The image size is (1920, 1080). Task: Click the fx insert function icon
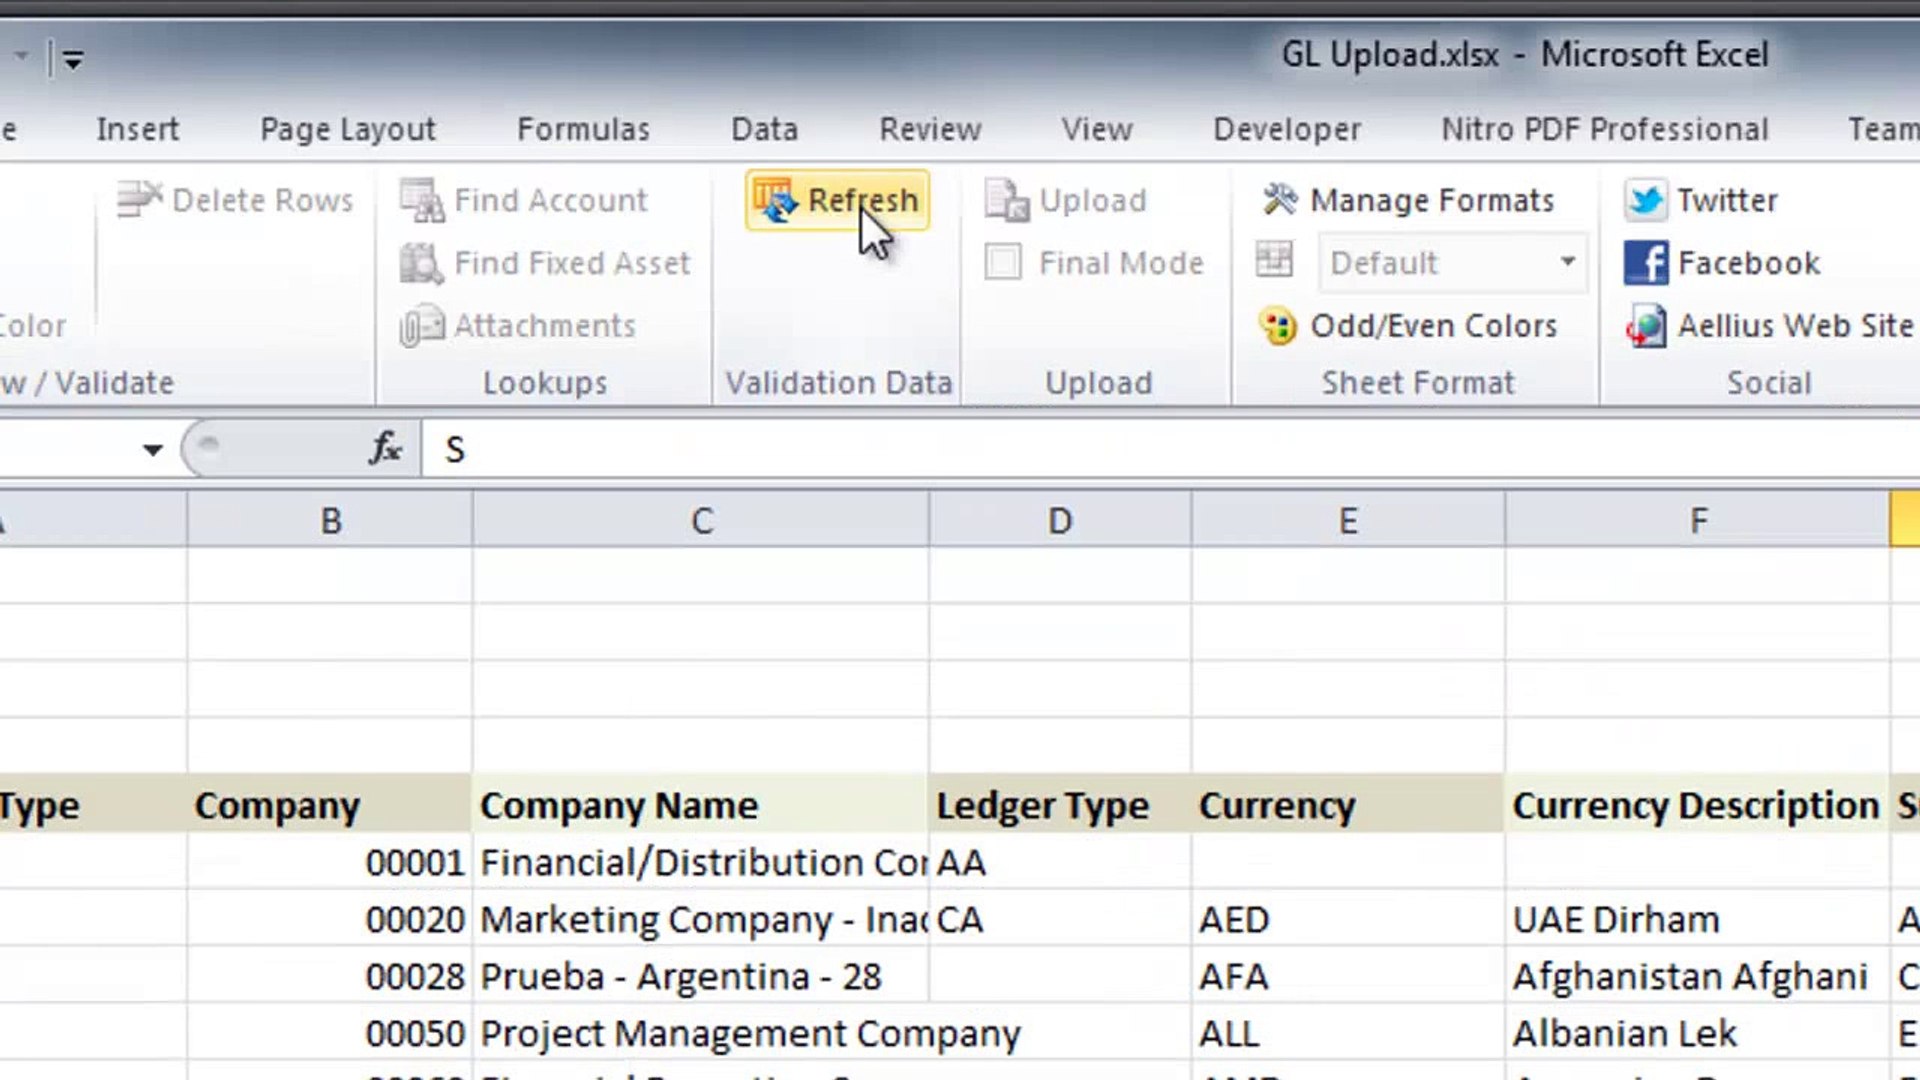click(x=385, y=448)
